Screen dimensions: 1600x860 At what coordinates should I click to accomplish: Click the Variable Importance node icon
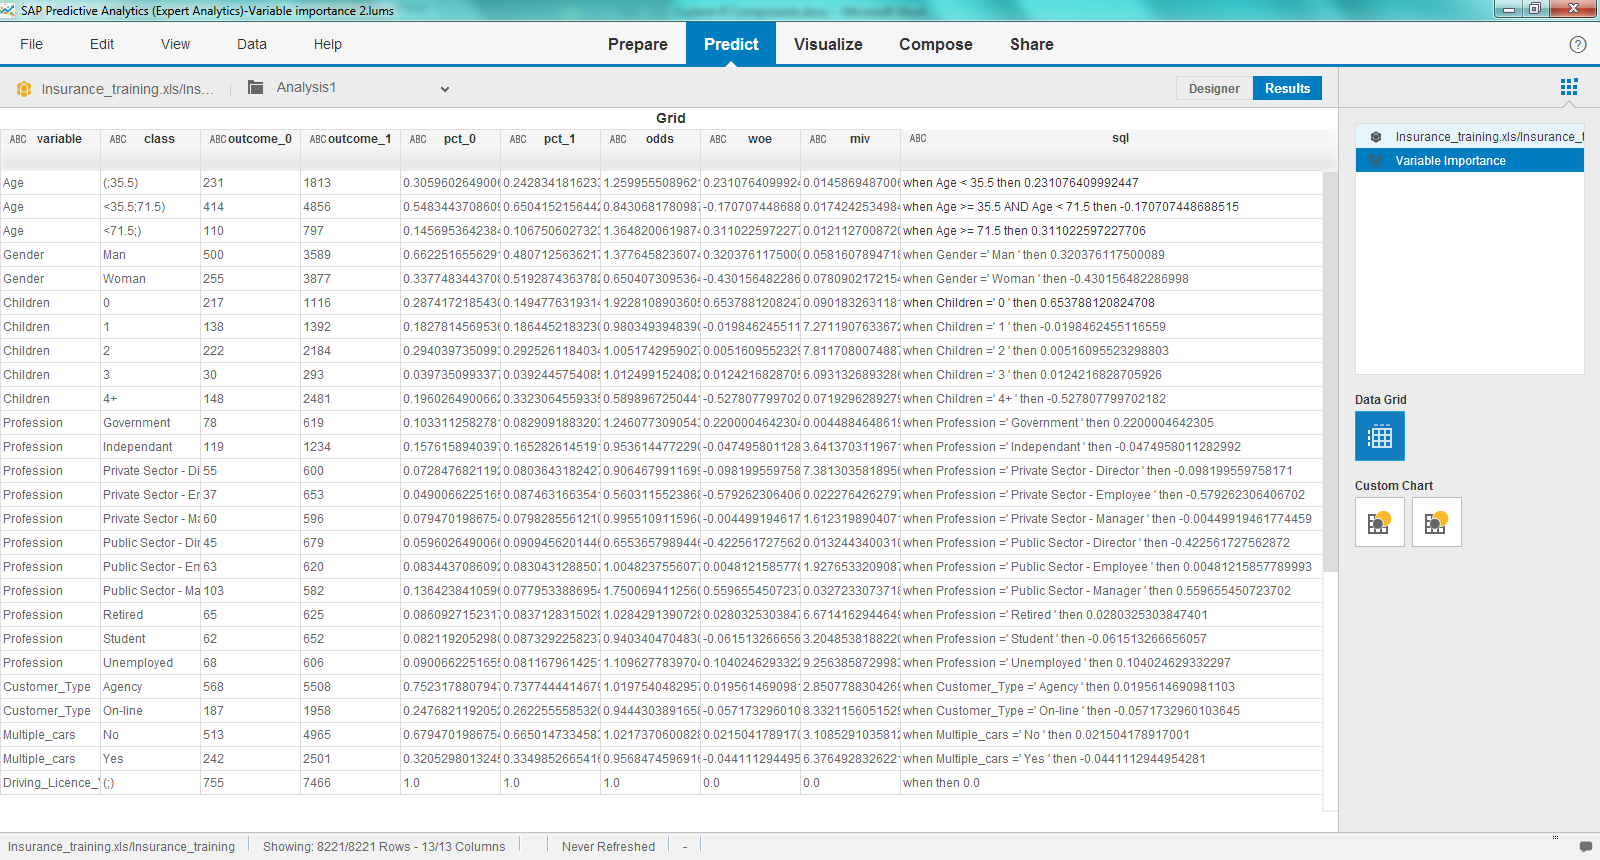1377,160
